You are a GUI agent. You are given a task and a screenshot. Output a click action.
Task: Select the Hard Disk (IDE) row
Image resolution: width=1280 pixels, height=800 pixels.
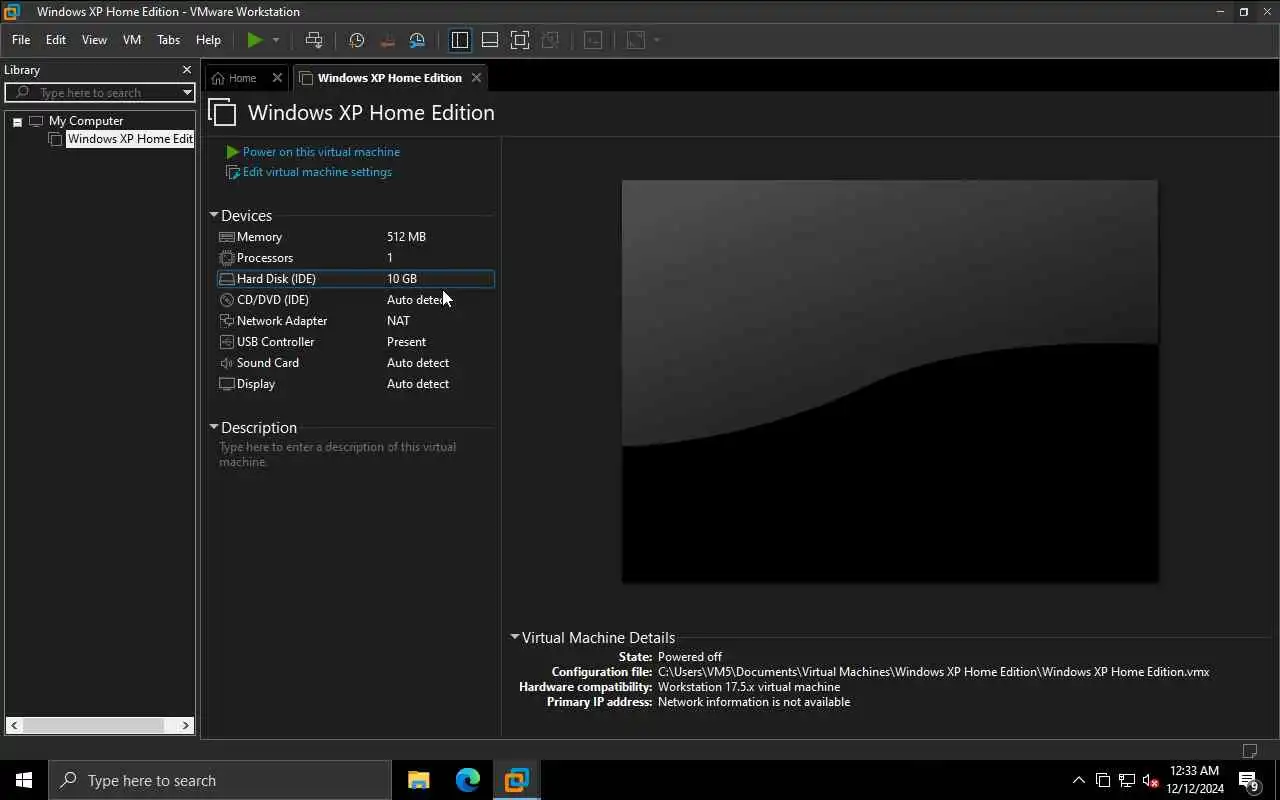tap(355, 279)
